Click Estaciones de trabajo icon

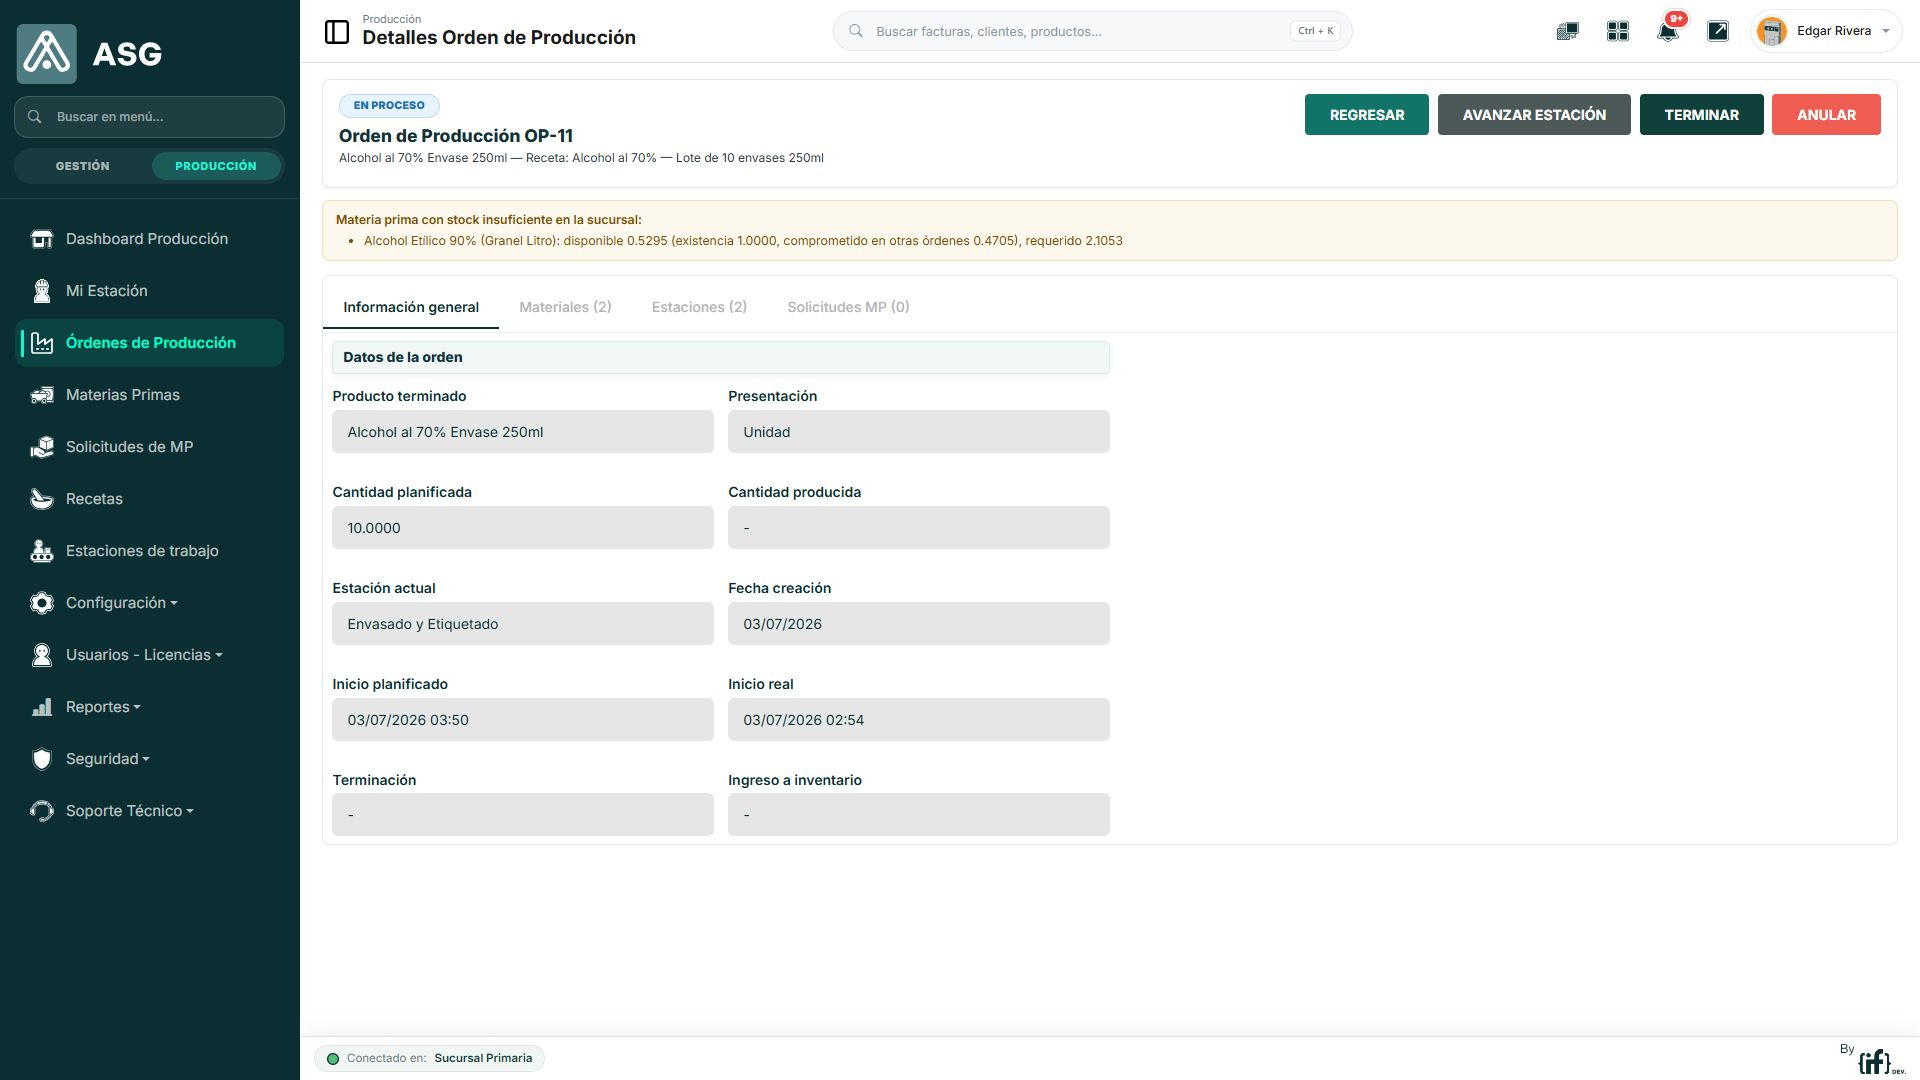(42, 551)
